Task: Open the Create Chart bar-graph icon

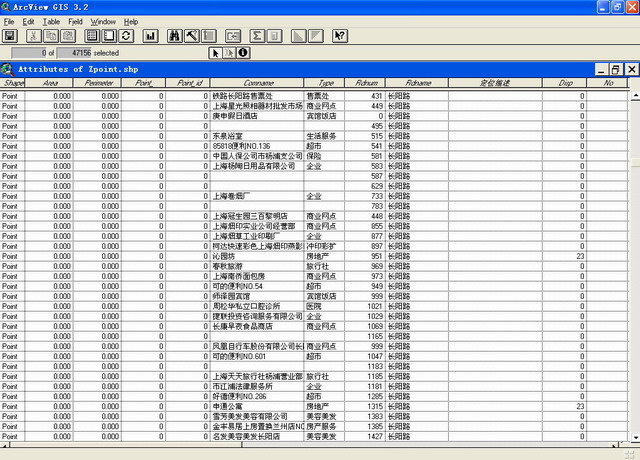Action: [150, 36]
